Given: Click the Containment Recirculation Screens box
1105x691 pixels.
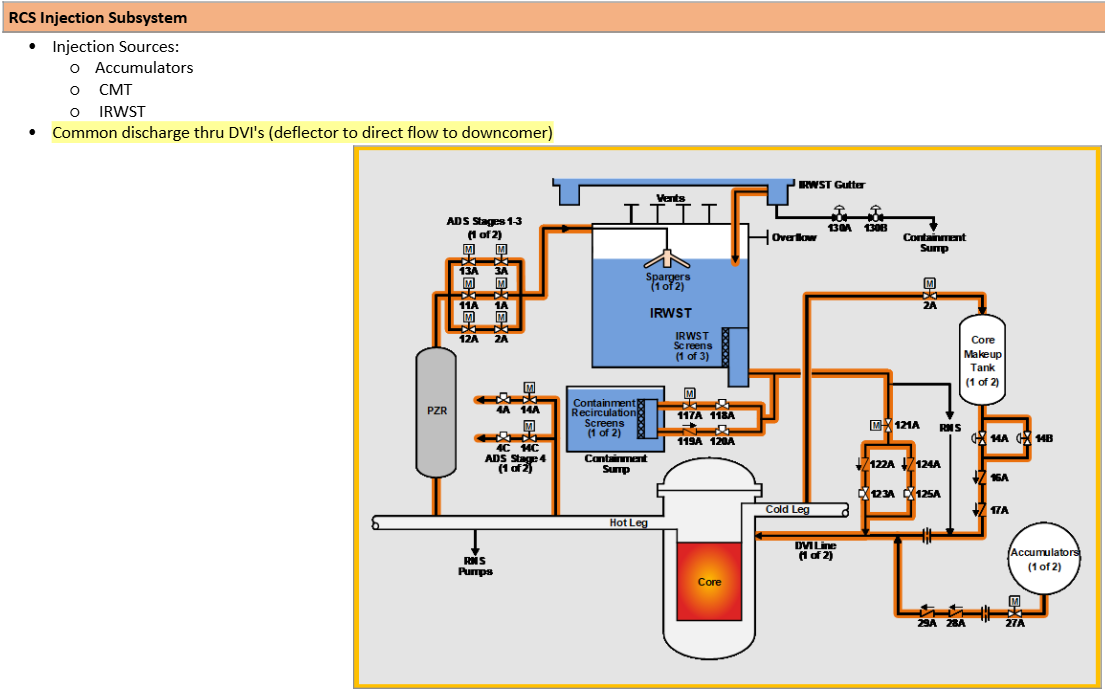Looking at the screenshot, I should click(615, 419).
